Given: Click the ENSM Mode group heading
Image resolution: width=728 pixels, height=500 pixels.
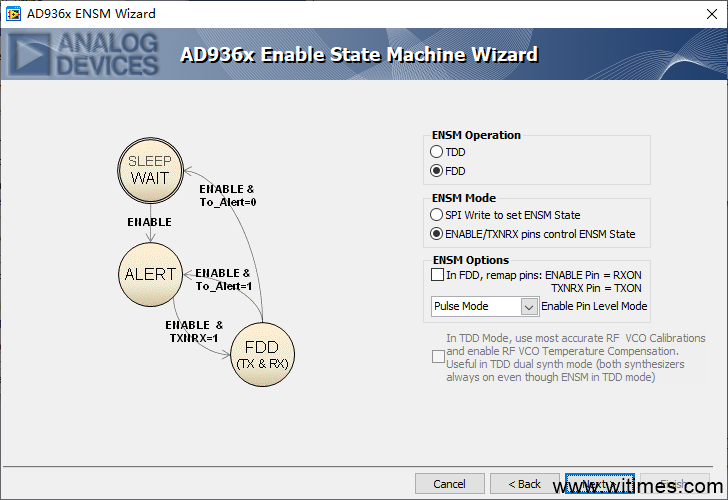Looking at the screenshot, I should pos(464,198).
